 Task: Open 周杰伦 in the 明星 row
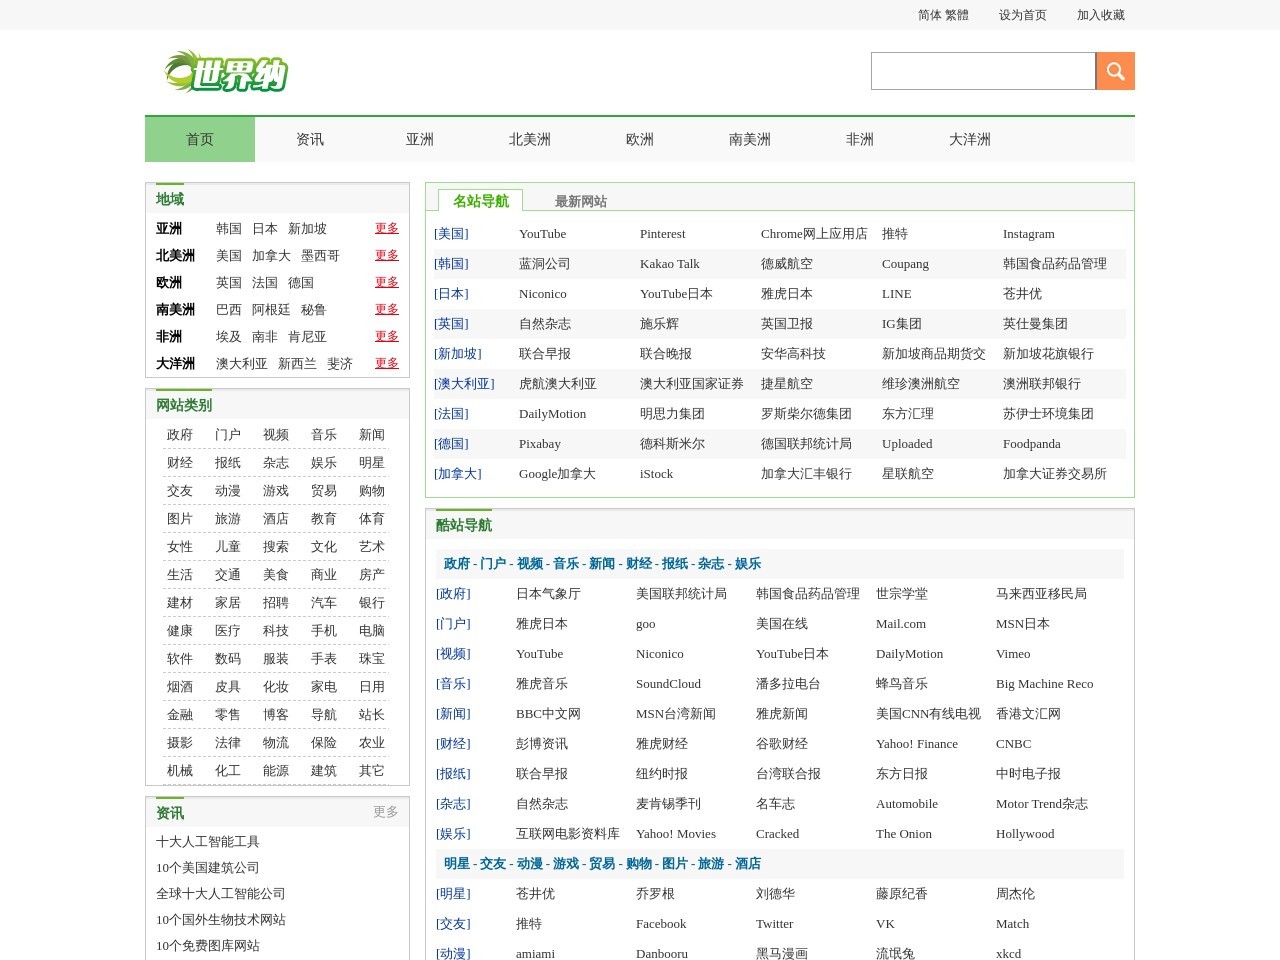pos(1015,894)
